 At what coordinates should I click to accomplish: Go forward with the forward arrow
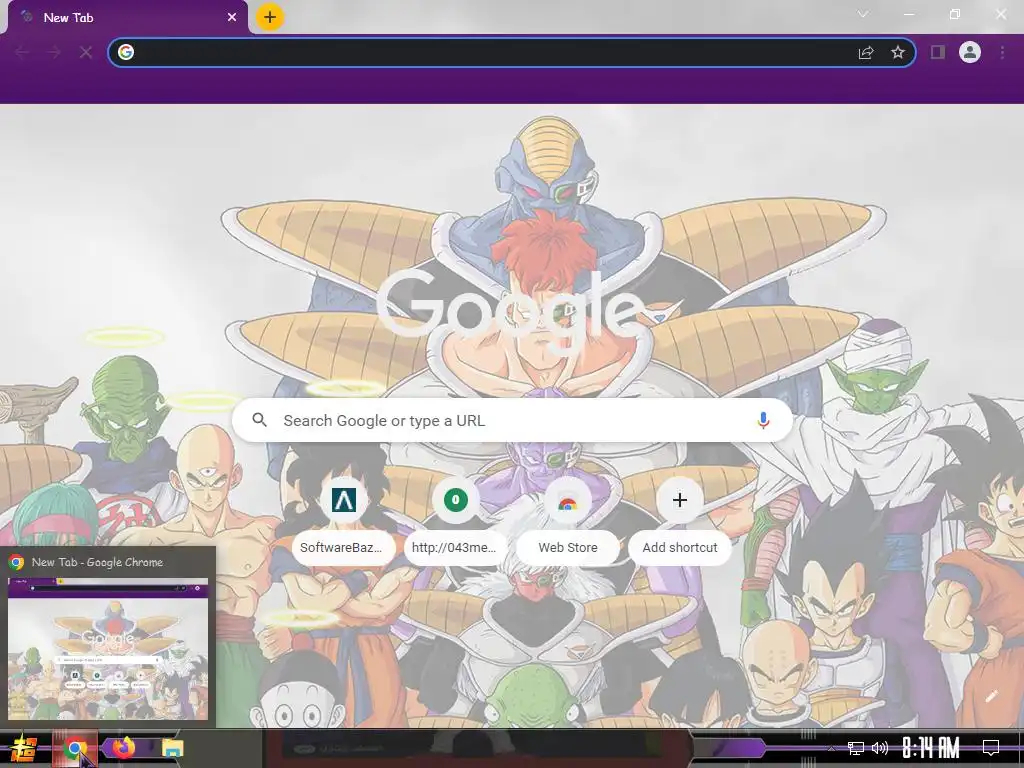(x=54, y=52)
